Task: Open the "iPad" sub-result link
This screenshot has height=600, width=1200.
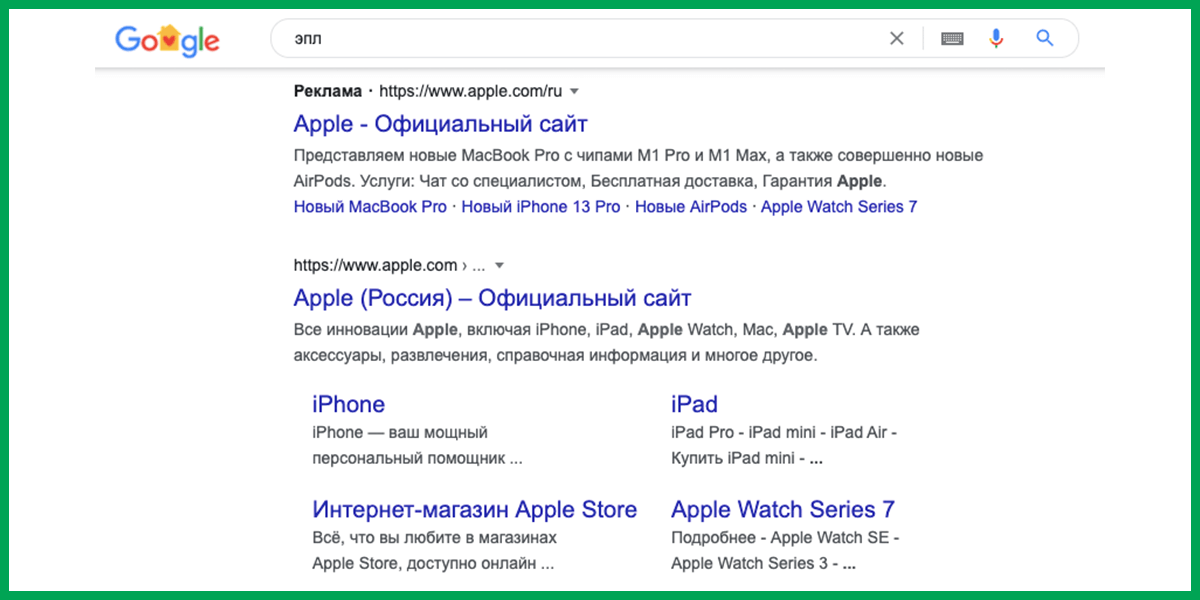Action: tap(694, 404)
